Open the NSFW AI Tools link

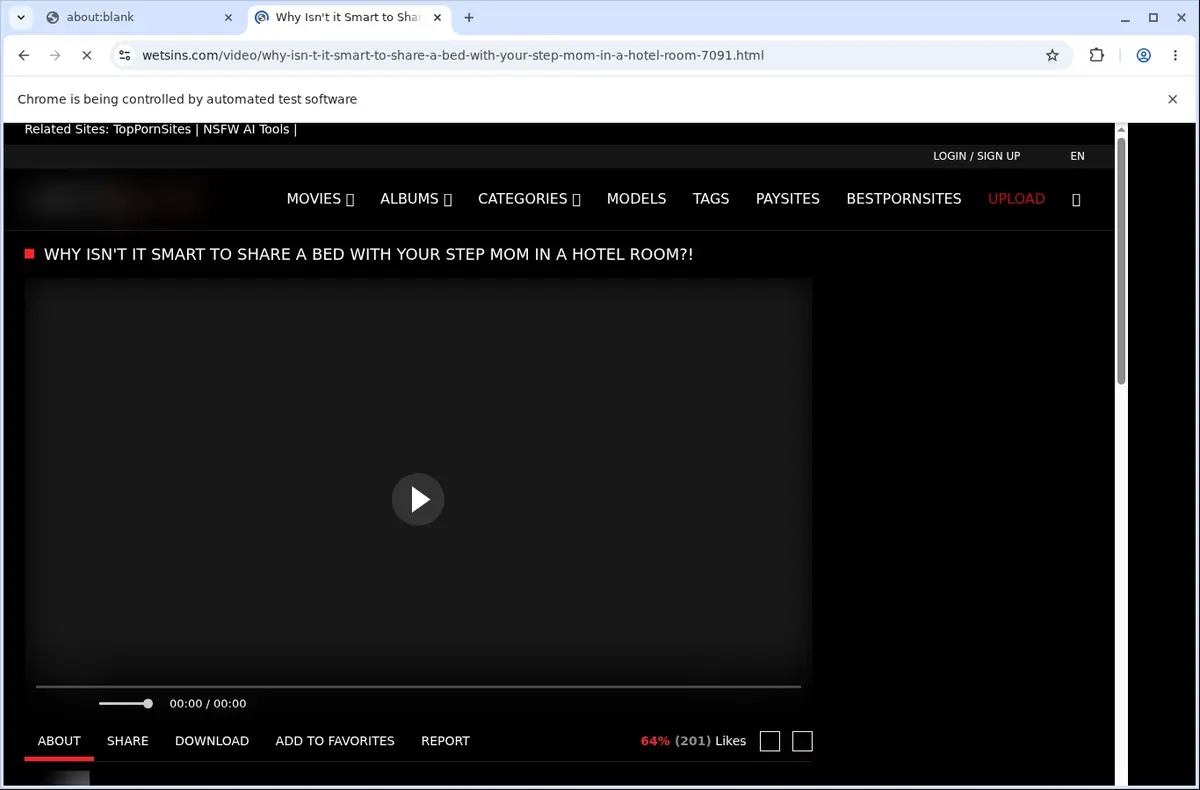pos(246,129)
